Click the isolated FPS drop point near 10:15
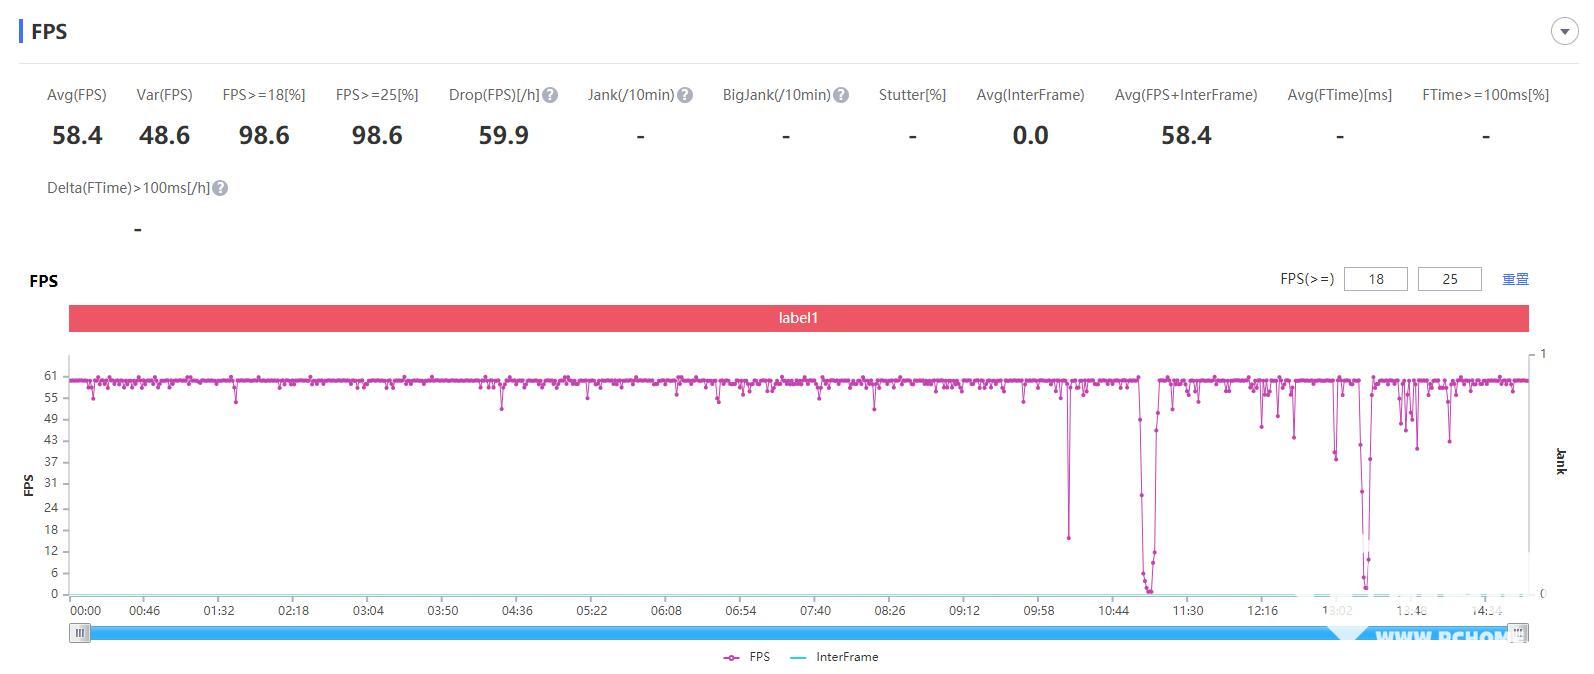The image size is (1594, 674). (x=1069, y=538)
